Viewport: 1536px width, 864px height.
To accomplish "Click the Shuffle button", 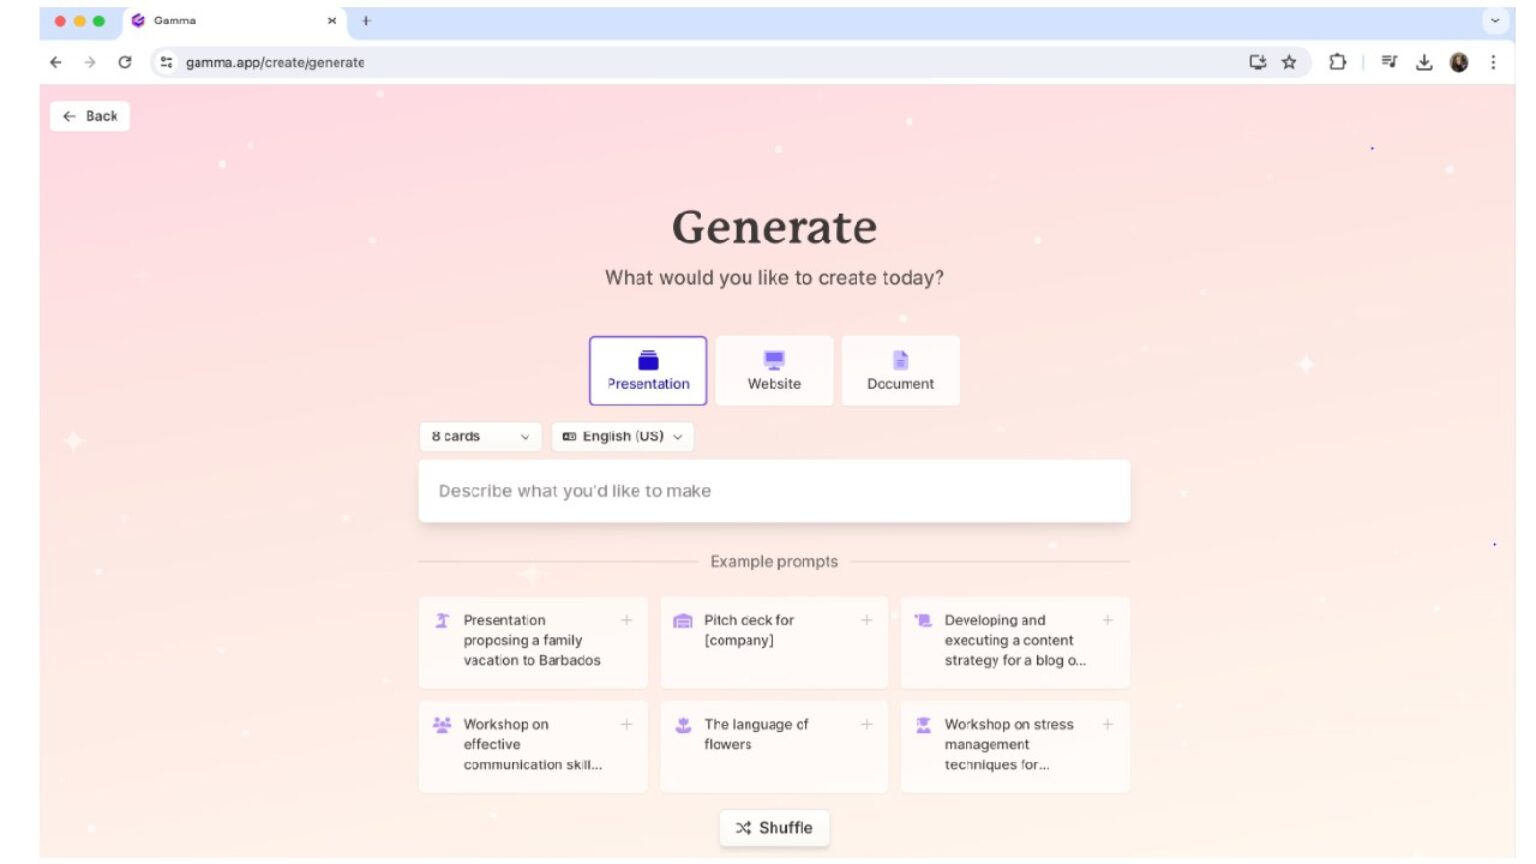I will 774,827.
